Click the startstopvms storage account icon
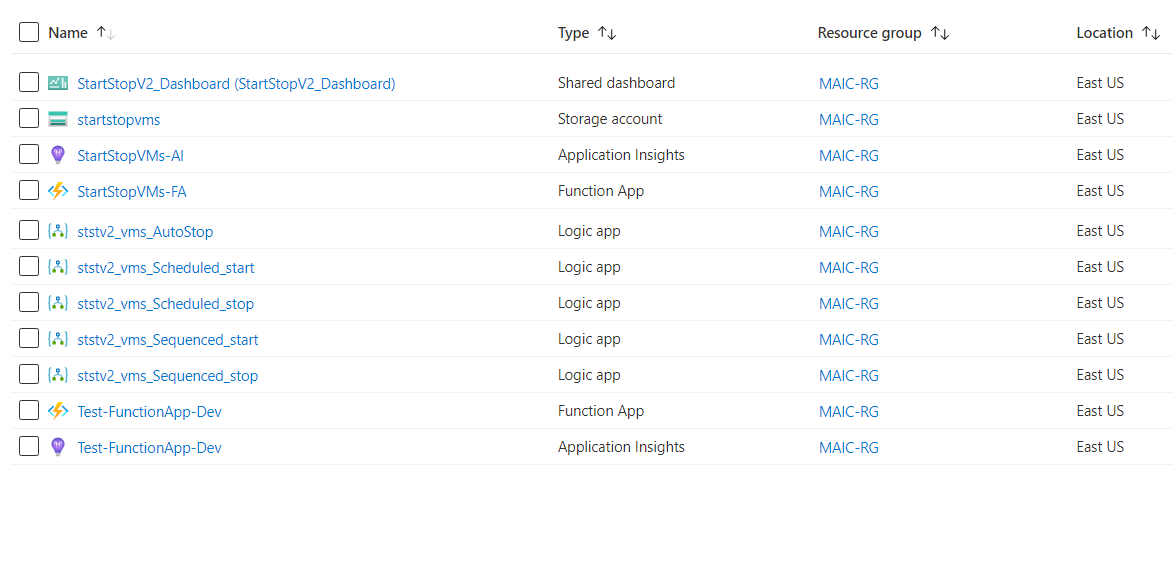This screenshot has height=570, width=1172. pyautogui.click(x=58, y=120)
